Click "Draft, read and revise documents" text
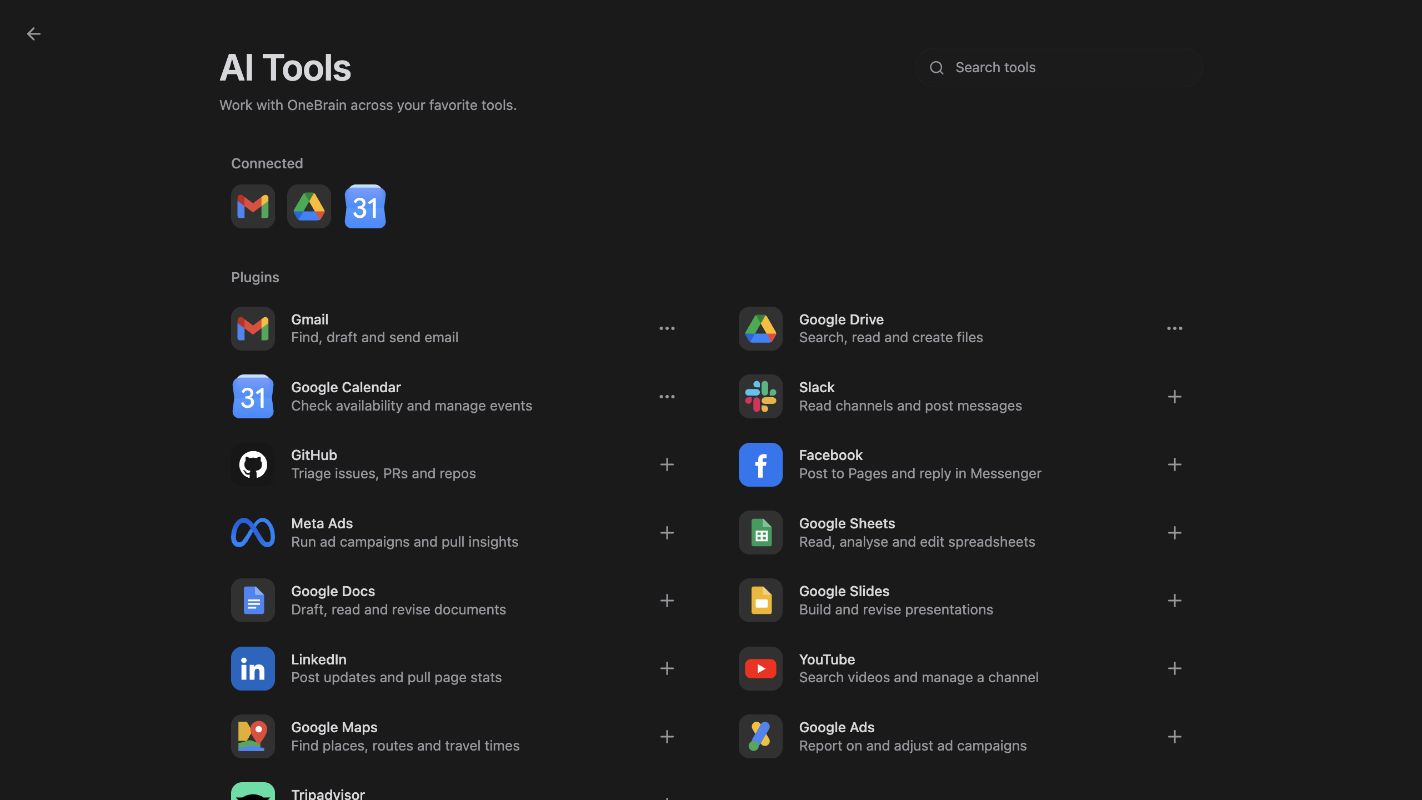This screenshot has height=800, width=1422. (398, 609)
